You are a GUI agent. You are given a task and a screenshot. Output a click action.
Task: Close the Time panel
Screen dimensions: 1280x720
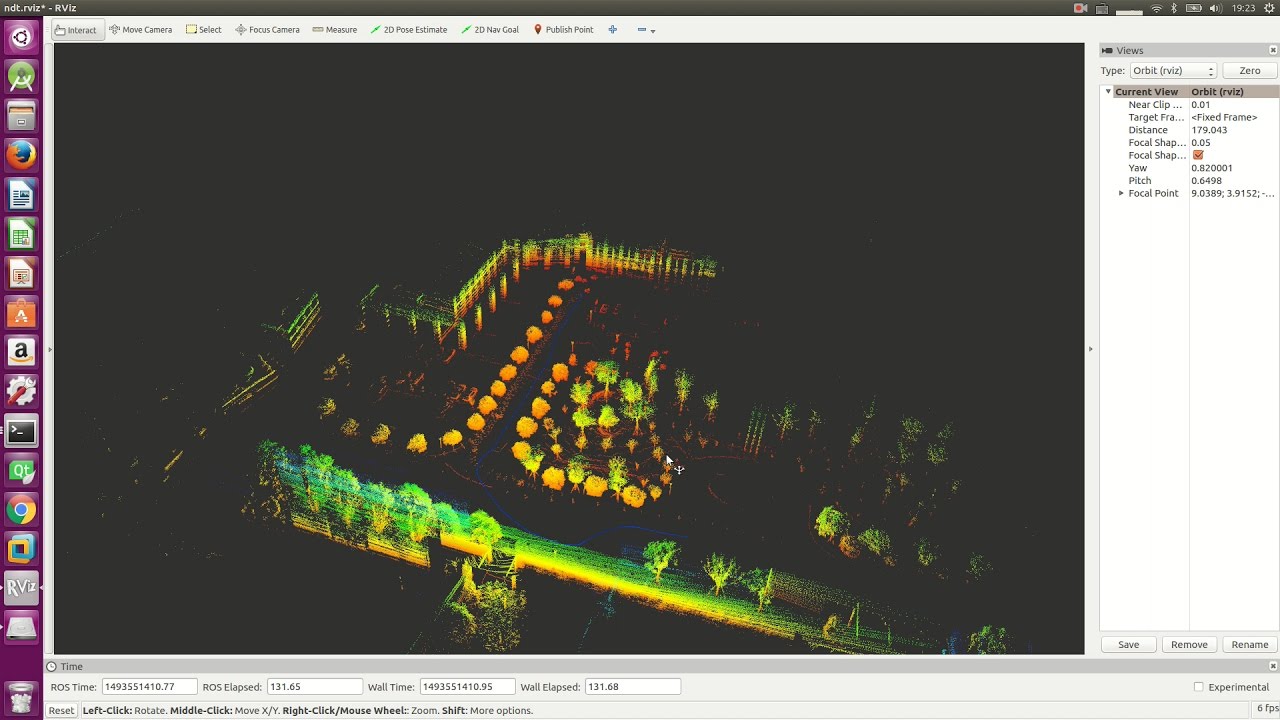1273,666
